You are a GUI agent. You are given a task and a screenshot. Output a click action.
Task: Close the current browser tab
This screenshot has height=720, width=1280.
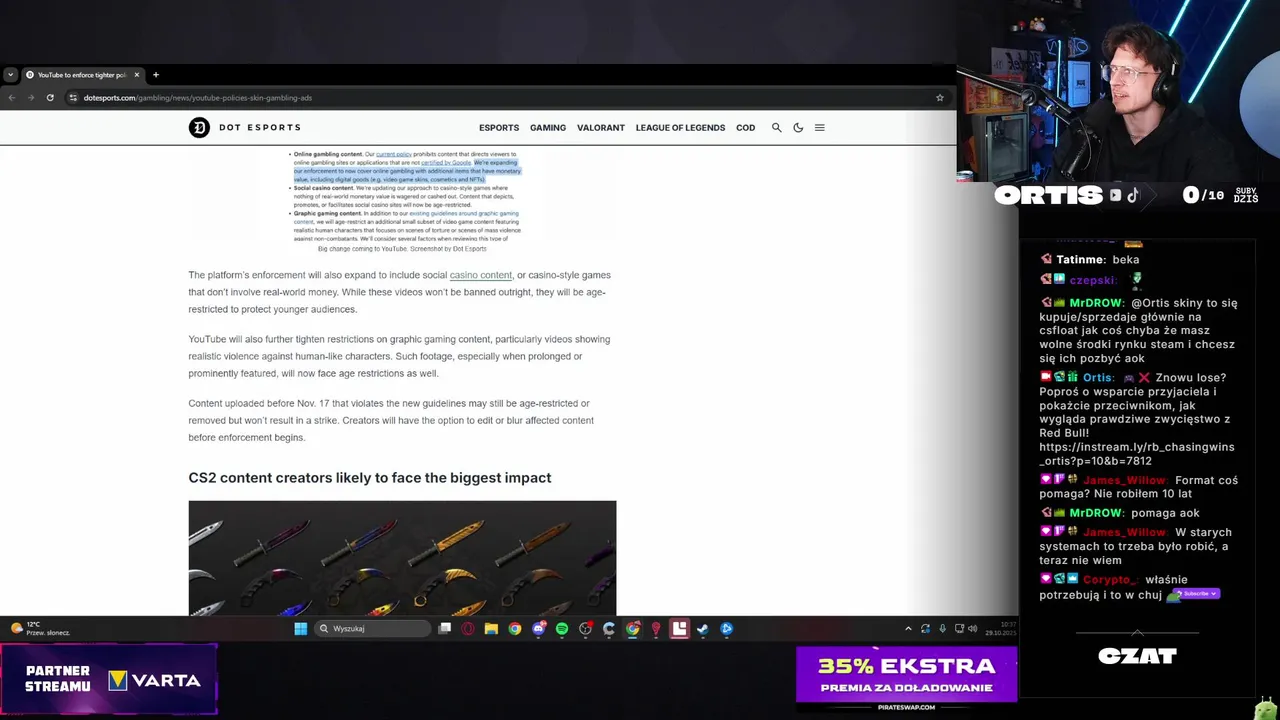tap(137, 75)
